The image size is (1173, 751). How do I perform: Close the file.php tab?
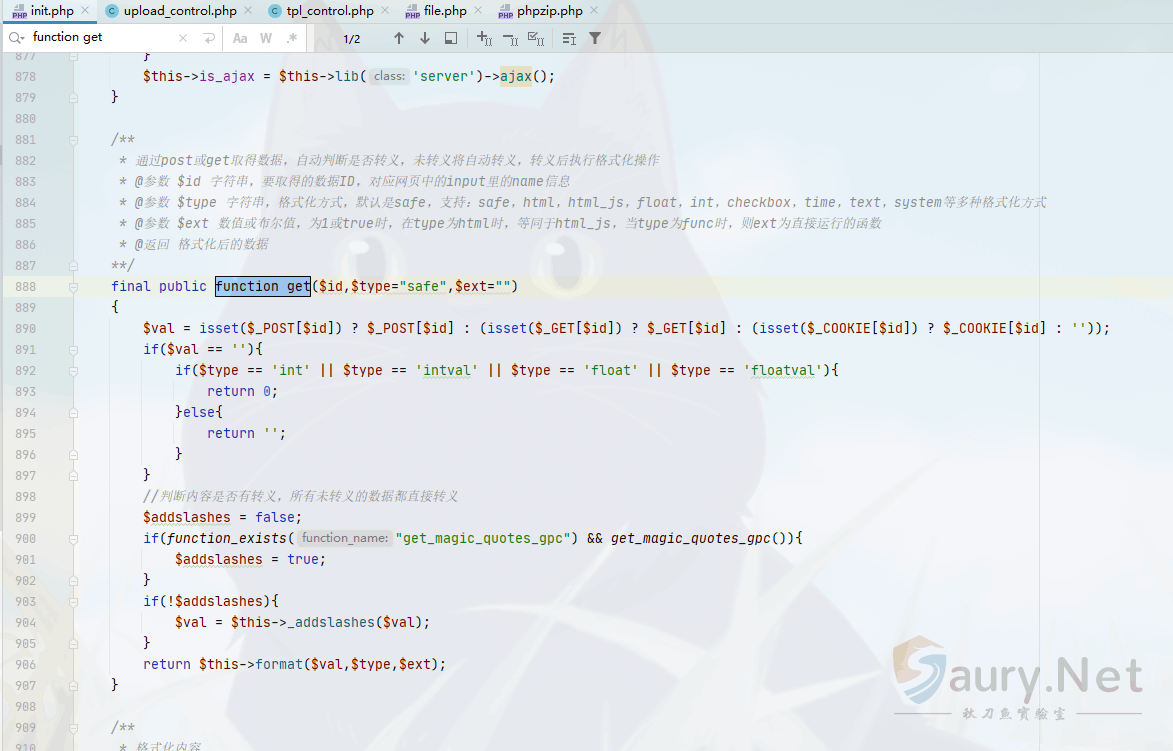[x=478, y=11]
